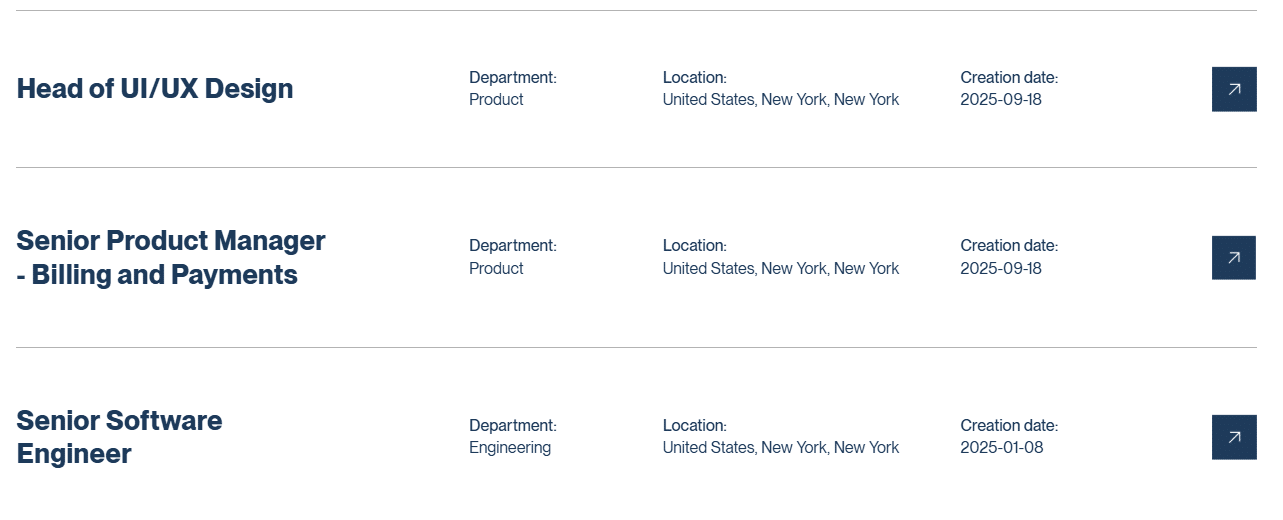Click arrow icon for Senior Product Manager job
The width and height of the screenshot is (1283, 520).
[1234, 258]
